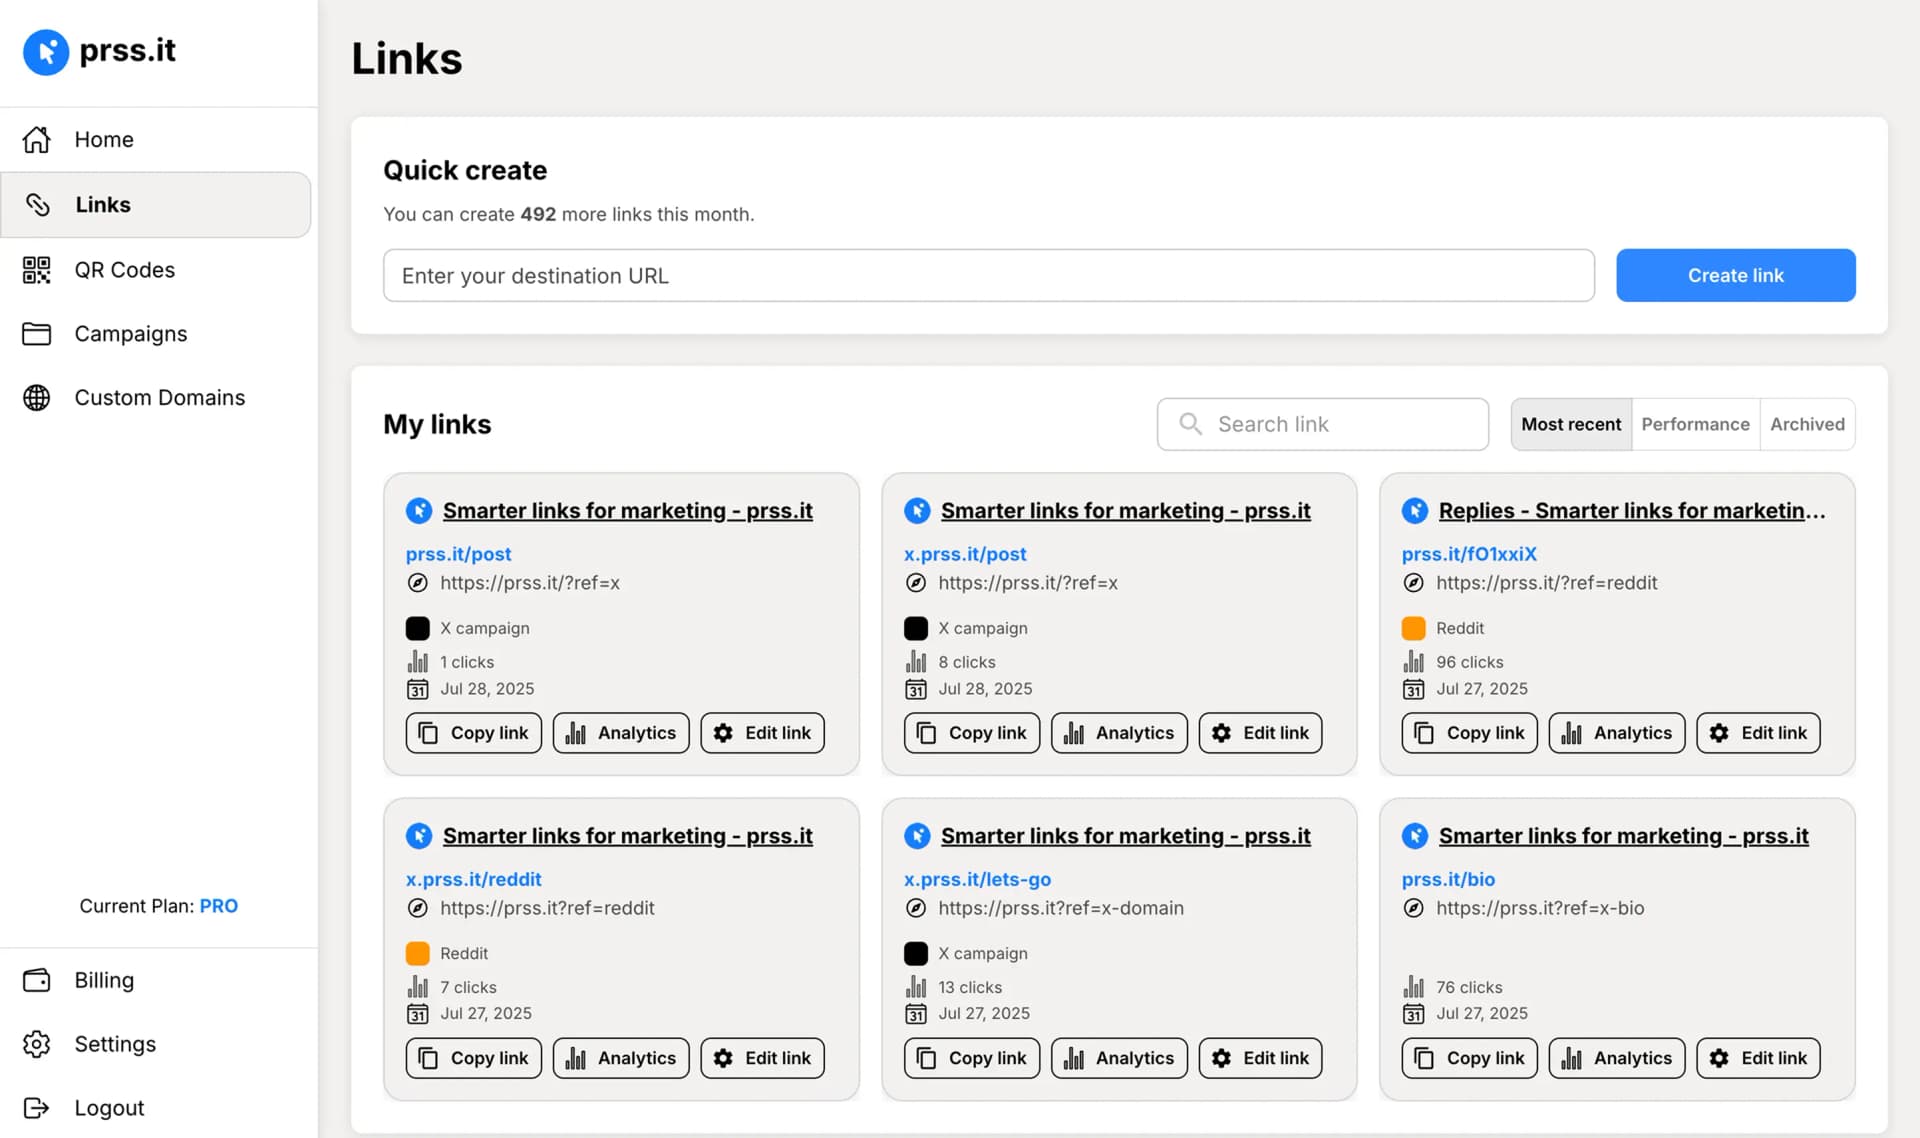Click the Custom Domains globe icon

coord(37,398)
